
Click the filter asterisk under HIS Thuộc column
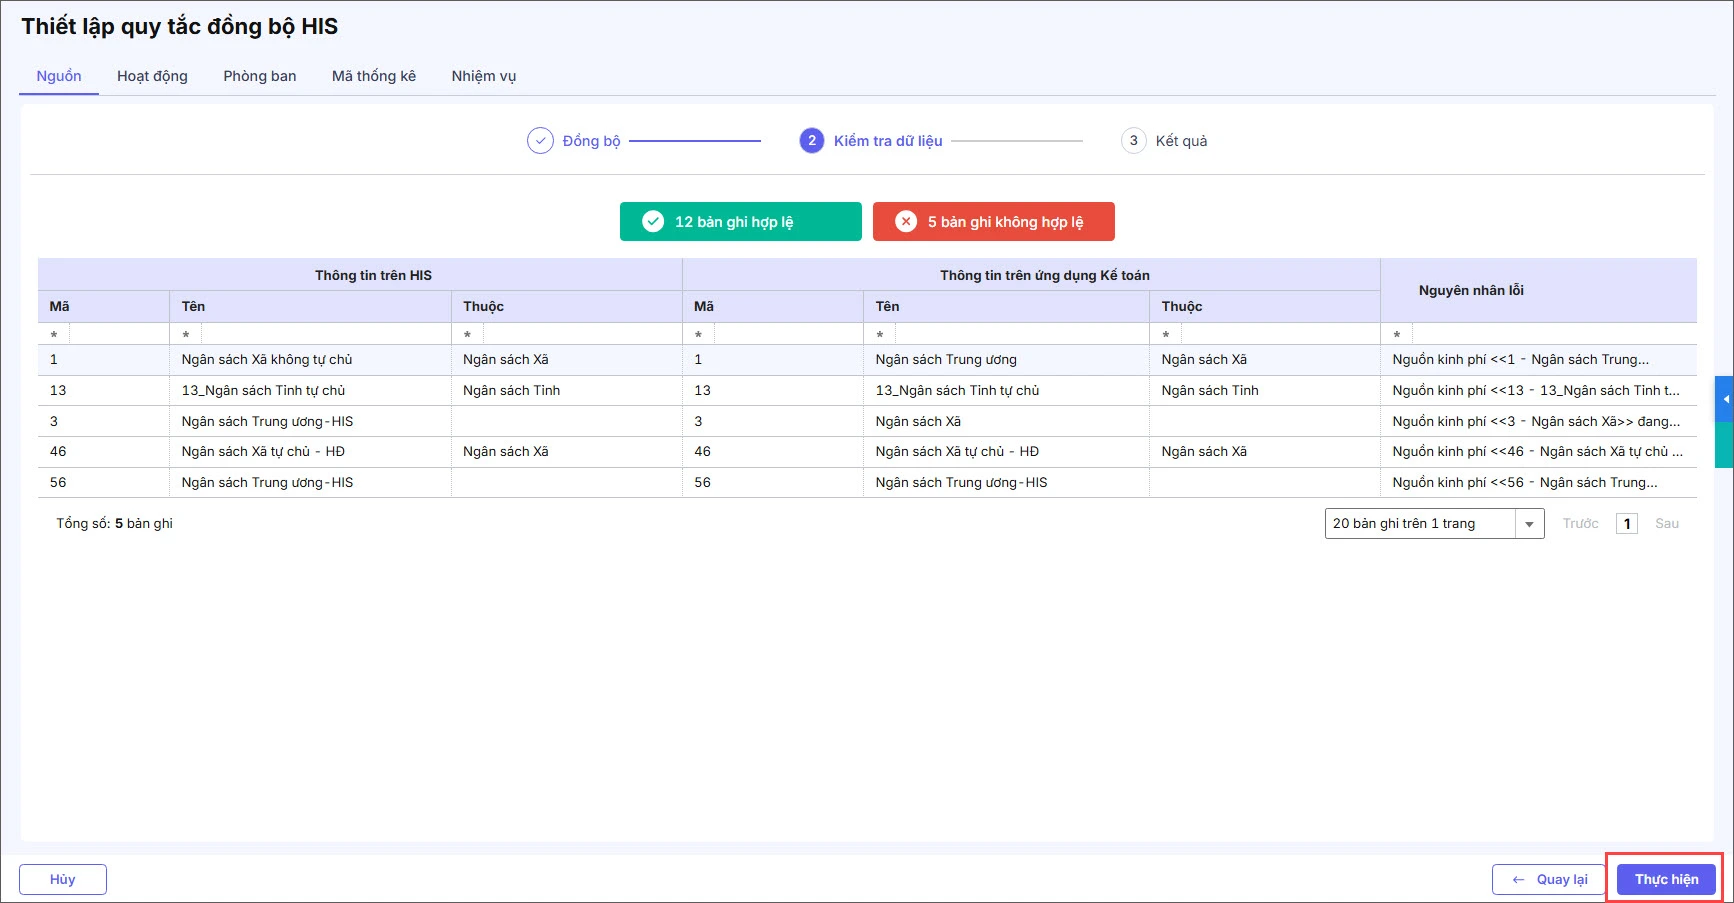[467, 335]
